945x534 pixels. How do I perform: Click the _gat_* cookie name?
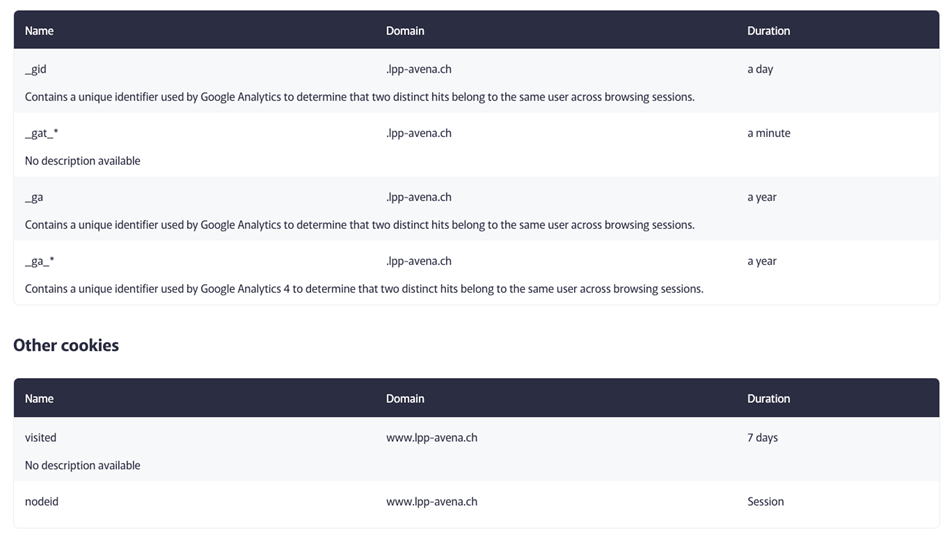click(41, 133)
